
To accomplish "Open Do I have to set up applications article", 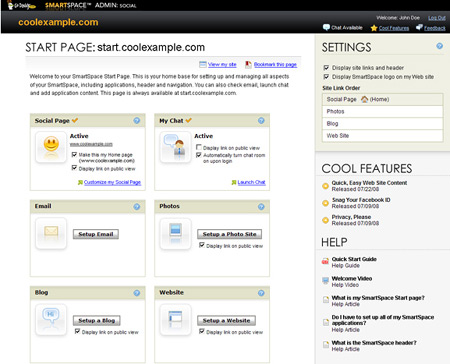I will [383, 320].
